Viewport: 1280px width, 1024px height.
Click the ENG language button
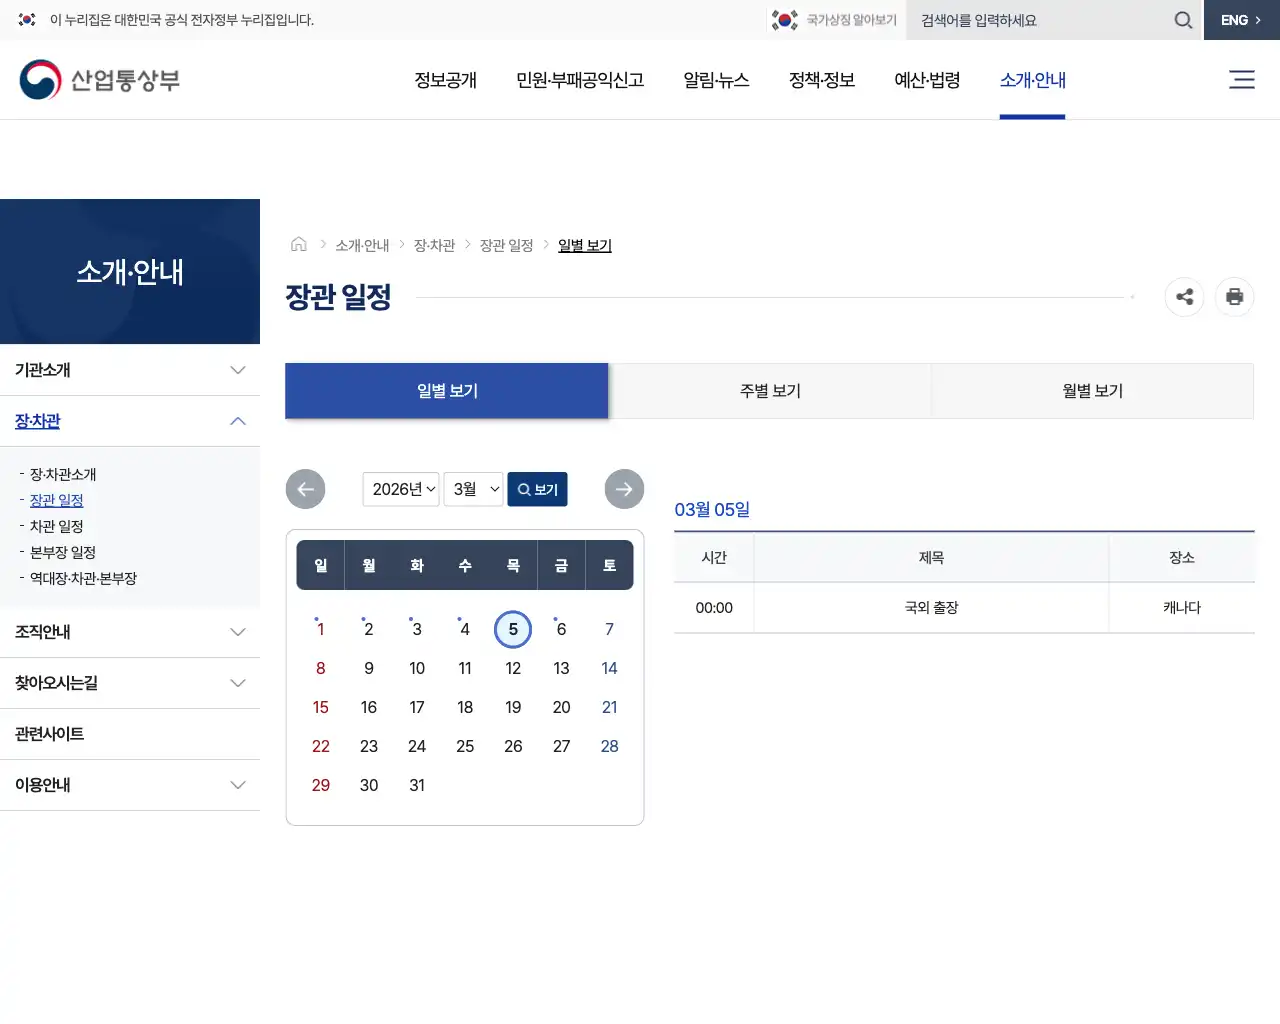click(1238, 20)
